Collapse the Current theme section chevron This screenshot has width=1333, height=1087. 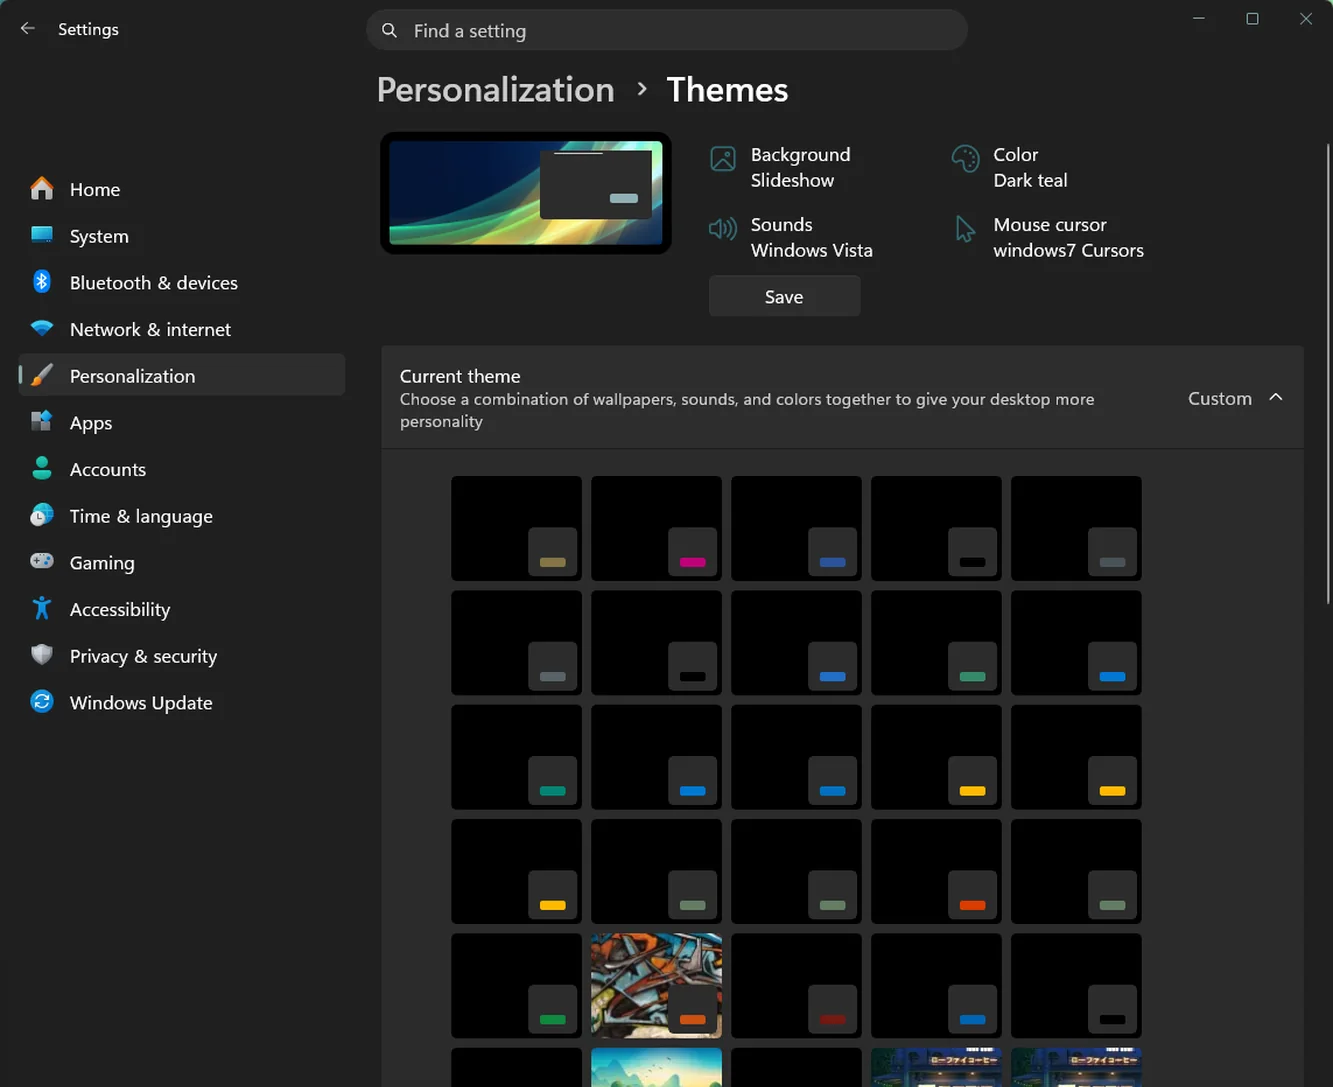coord(1276,398)
